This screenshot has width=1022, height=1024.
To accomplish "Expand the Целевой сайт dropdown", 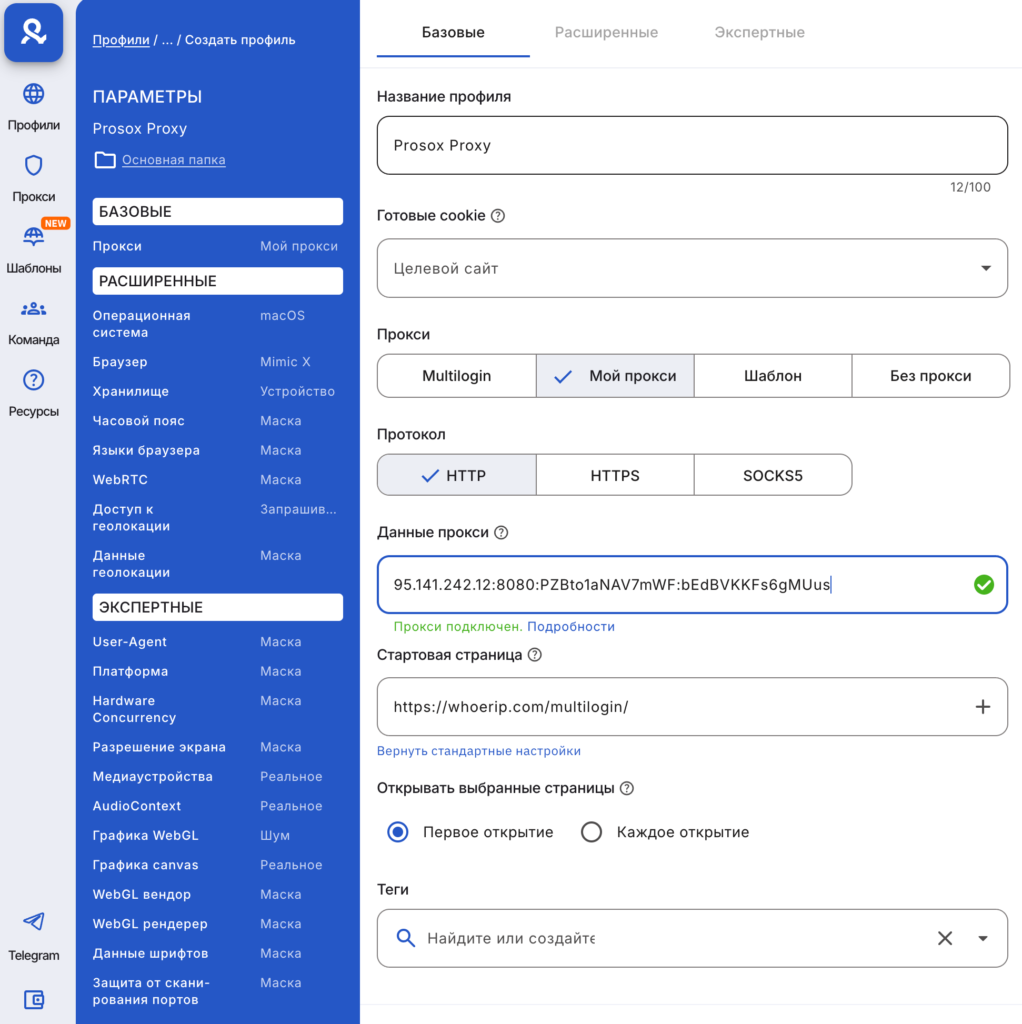I will [986, 268].
